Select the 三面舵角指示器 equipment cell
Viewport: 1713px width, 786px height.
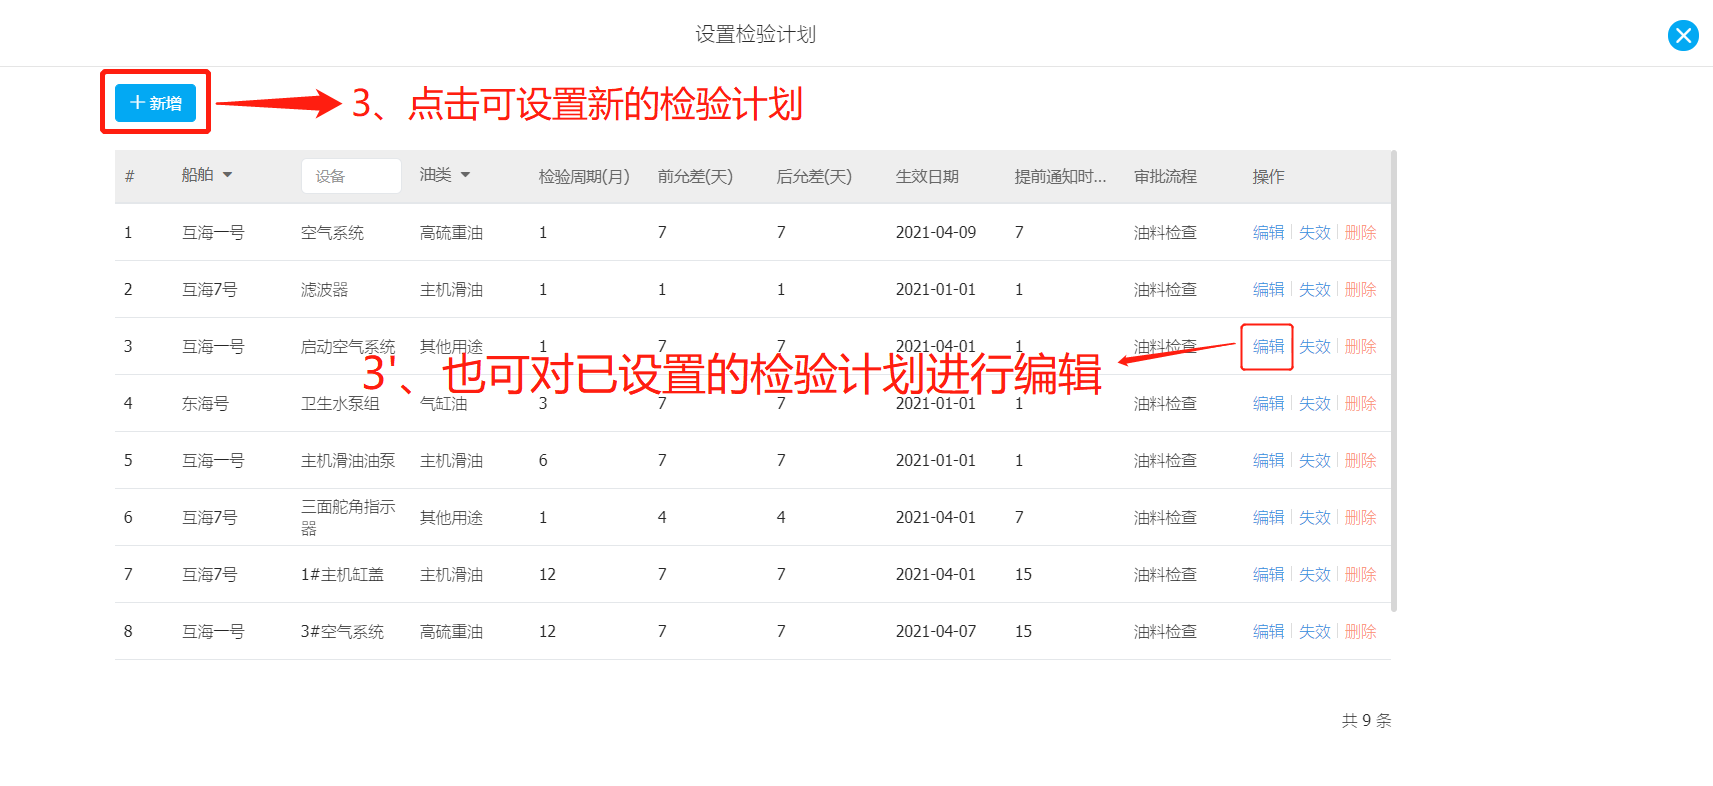pos(348,517)
